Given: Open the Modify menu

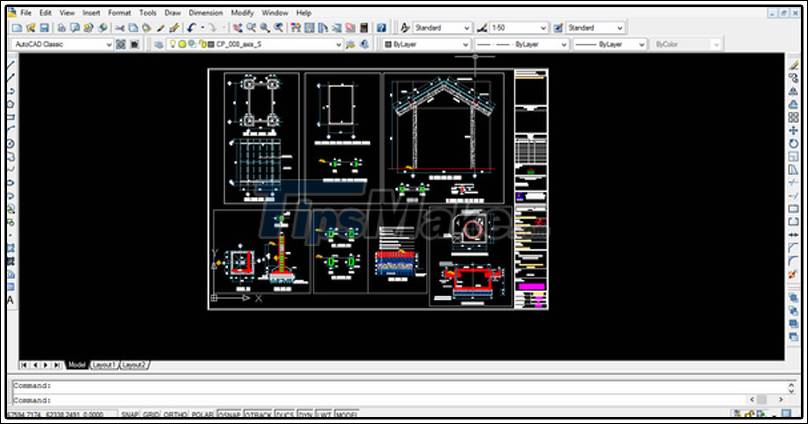Looking at the screenshot, I should (x=242, y=12).
